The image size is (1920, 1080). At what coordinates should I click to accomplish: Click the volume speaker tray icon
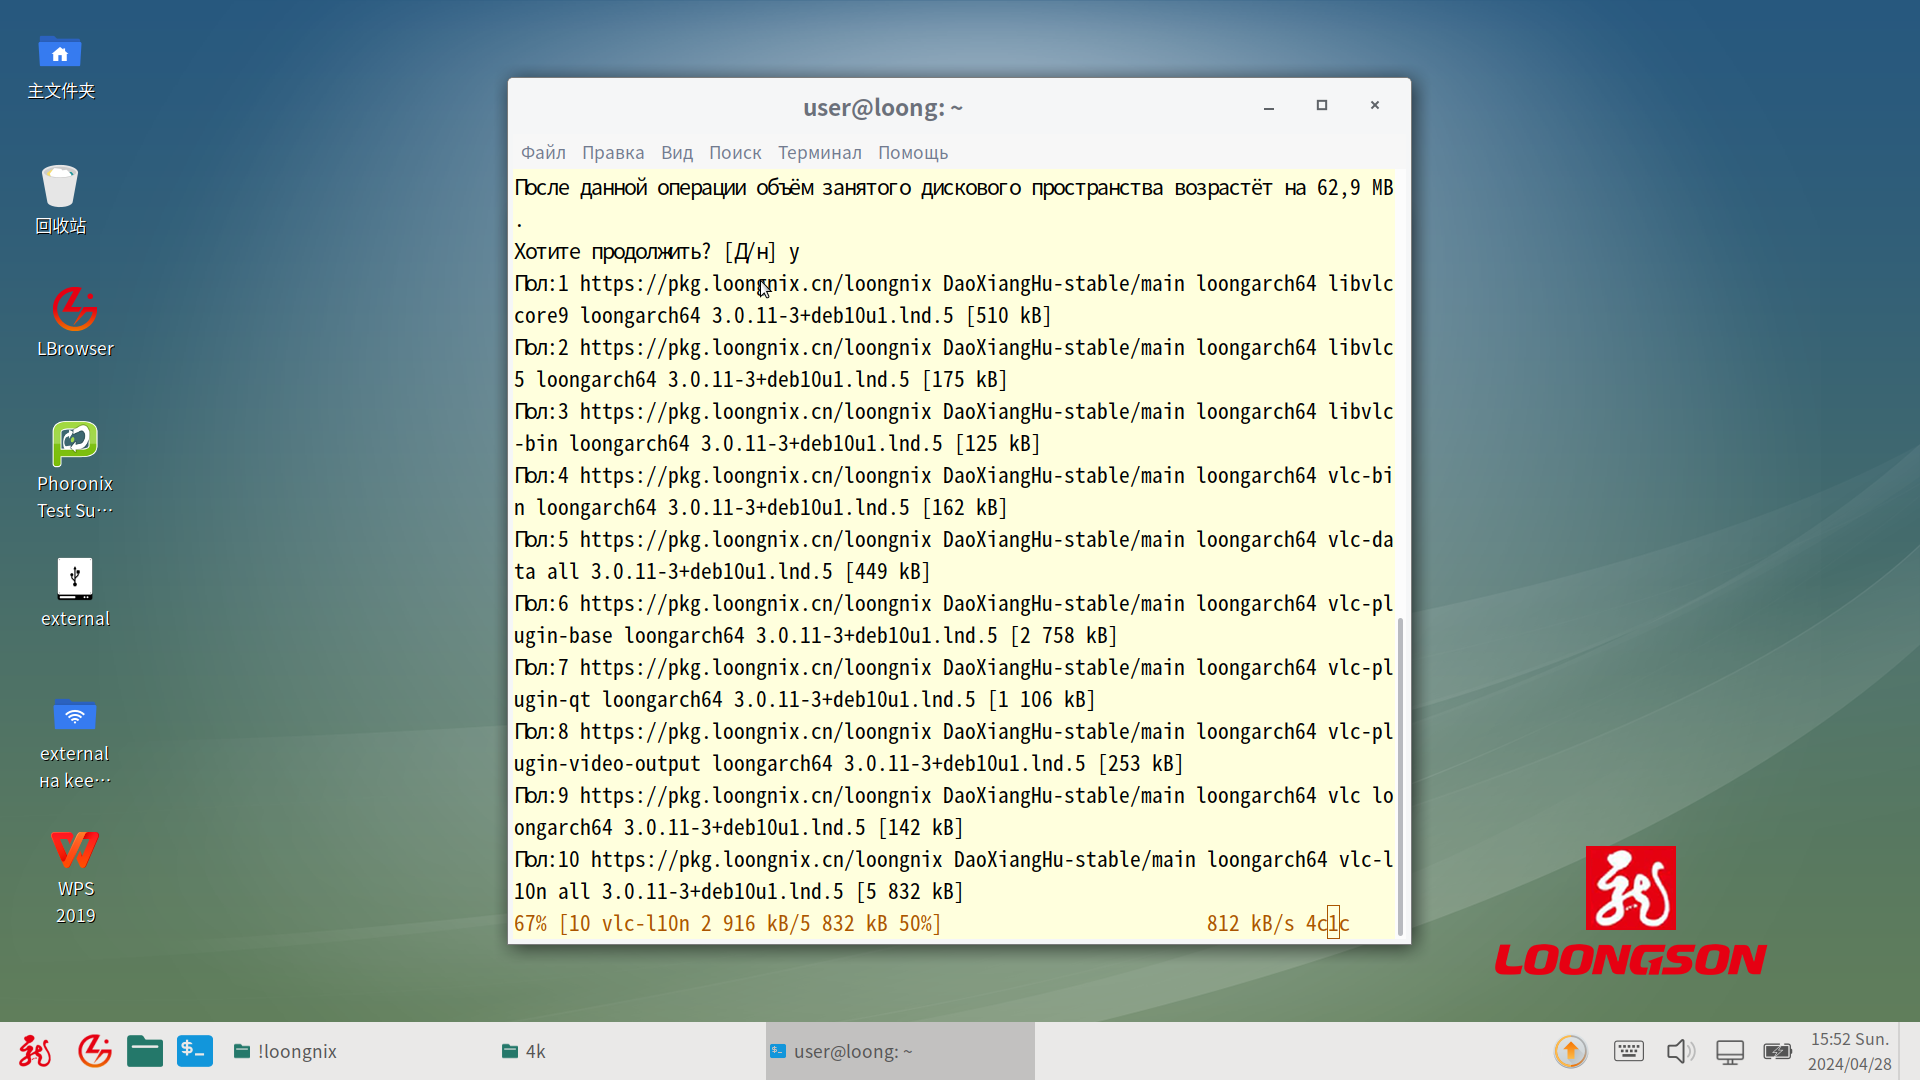[1680, 1051]
